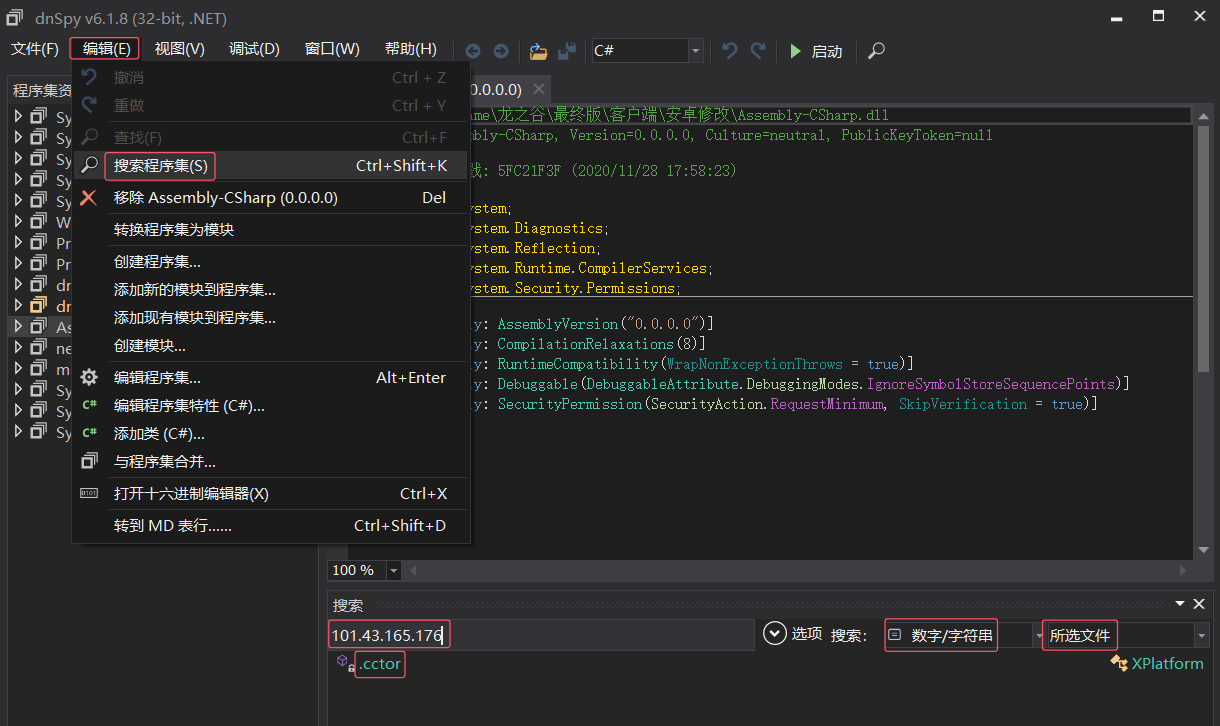The width and height of the screenshot is (1220, 726).
Task: Select 搜索程序集(S) from the edit menu
Action: [161, 166]
